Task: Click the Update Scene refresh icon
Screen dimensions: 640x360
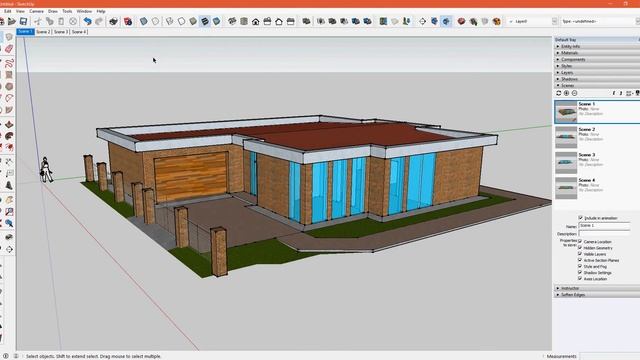Action: (559, 93)
